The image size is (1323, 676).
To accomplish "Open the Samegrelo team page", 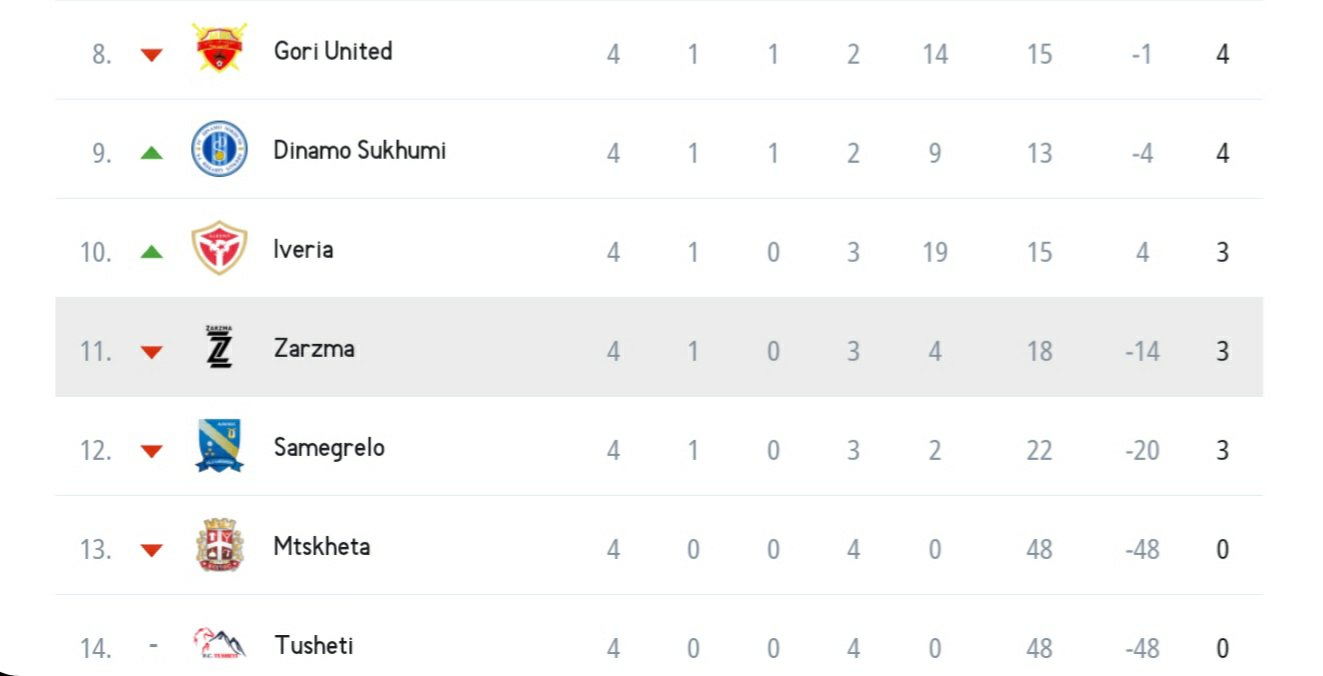I will click(329, 447).
